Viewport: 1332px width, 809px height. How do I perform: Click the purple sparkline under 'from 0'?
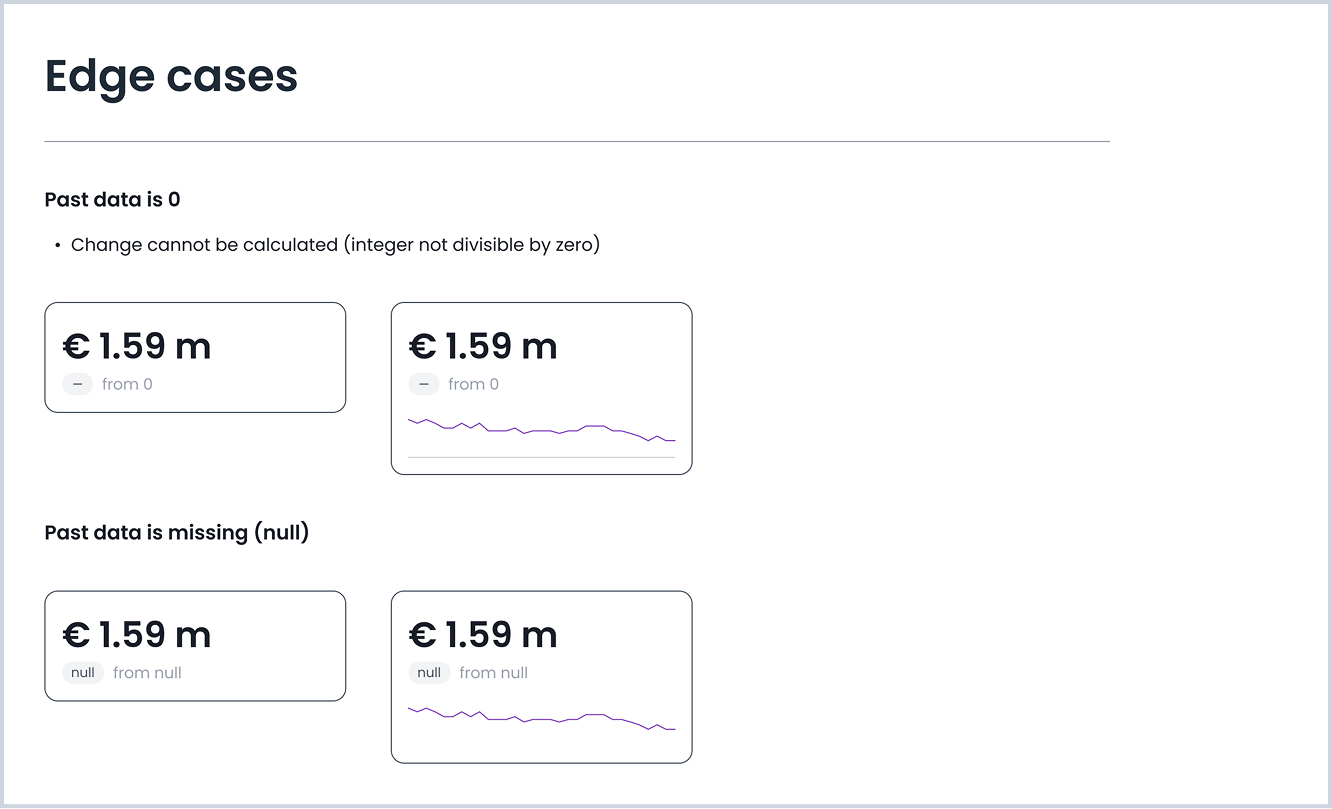coord(541,431)
